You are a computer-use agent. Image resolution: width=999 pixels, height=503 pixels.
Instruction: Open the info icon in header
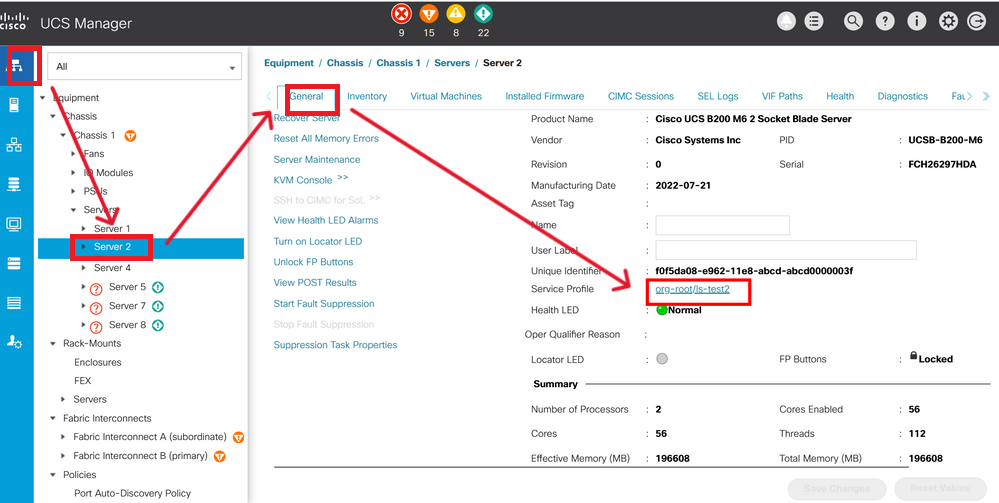coord(917,22)
